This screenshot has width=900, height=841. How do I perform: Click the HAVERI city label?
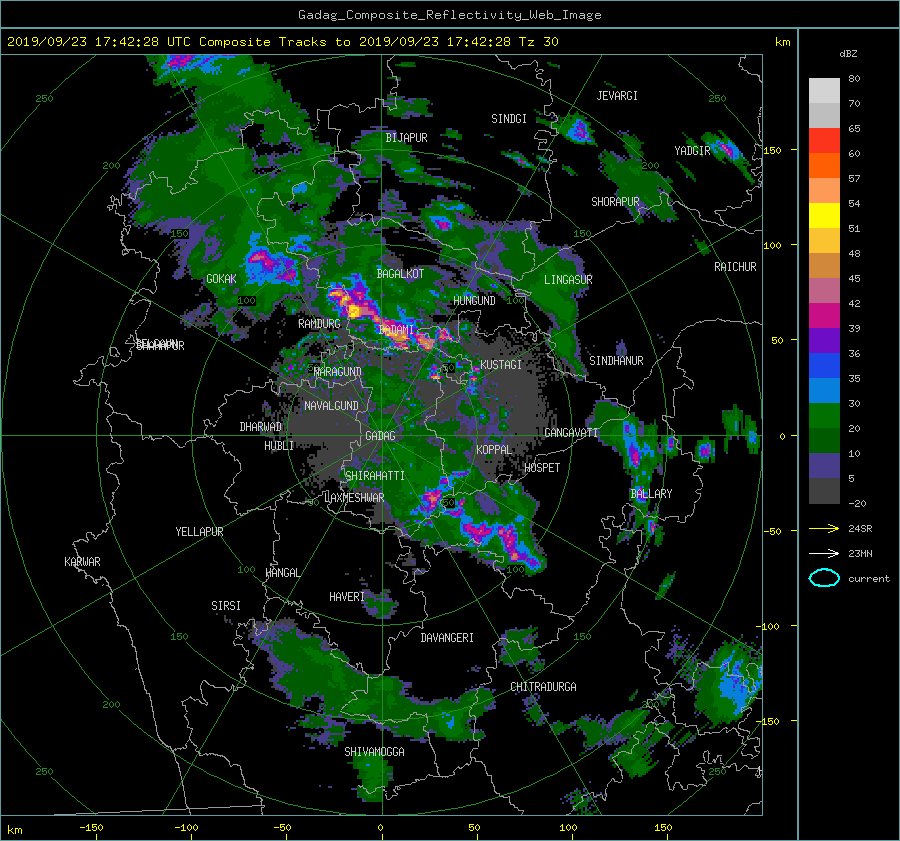coord(347,597)
